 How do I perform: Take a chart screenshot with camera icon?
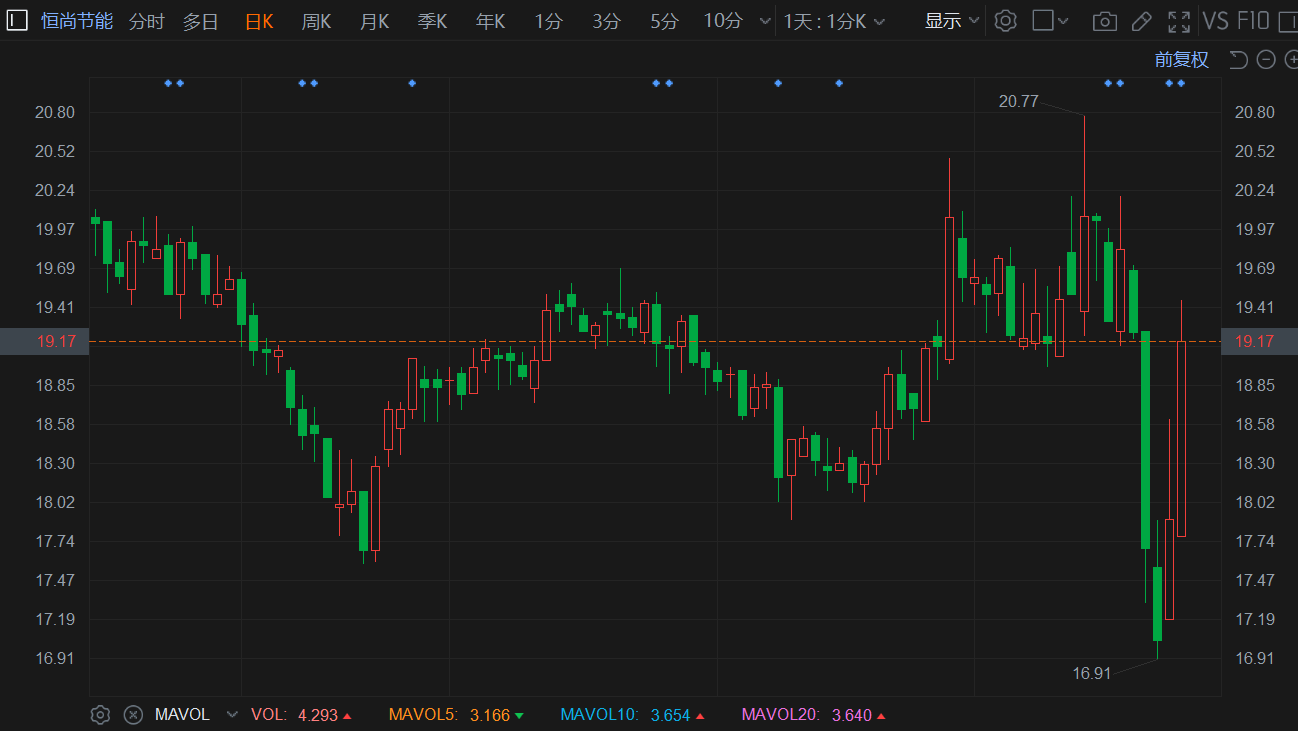click(1104, 21)
